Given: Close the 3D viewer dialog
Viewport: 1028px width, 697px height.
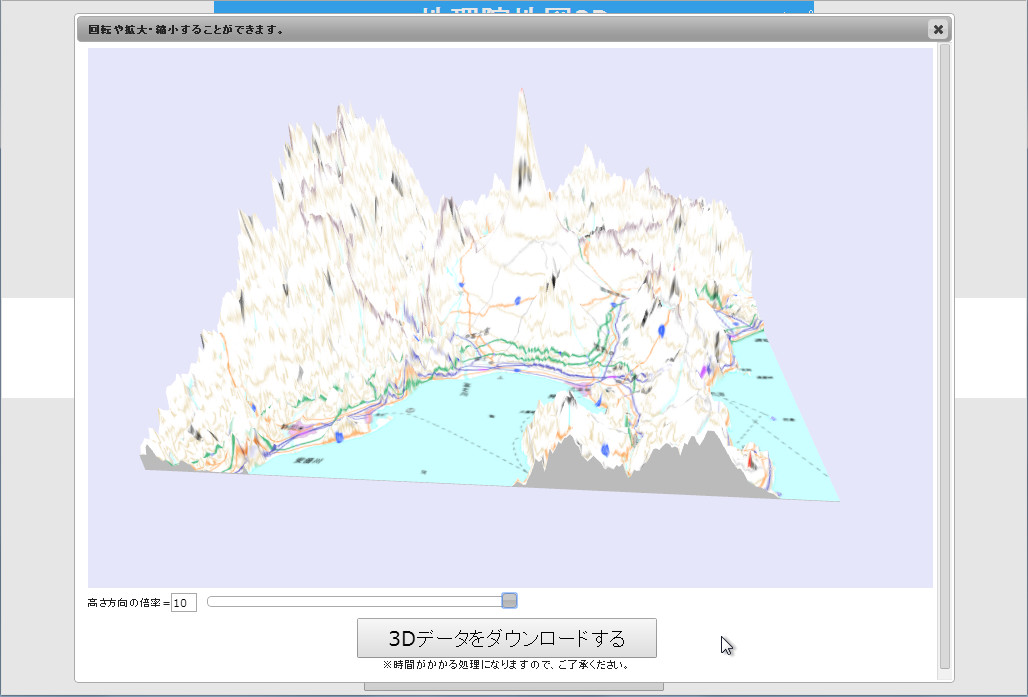Looking at the screenshot, I should pos(938,30).
